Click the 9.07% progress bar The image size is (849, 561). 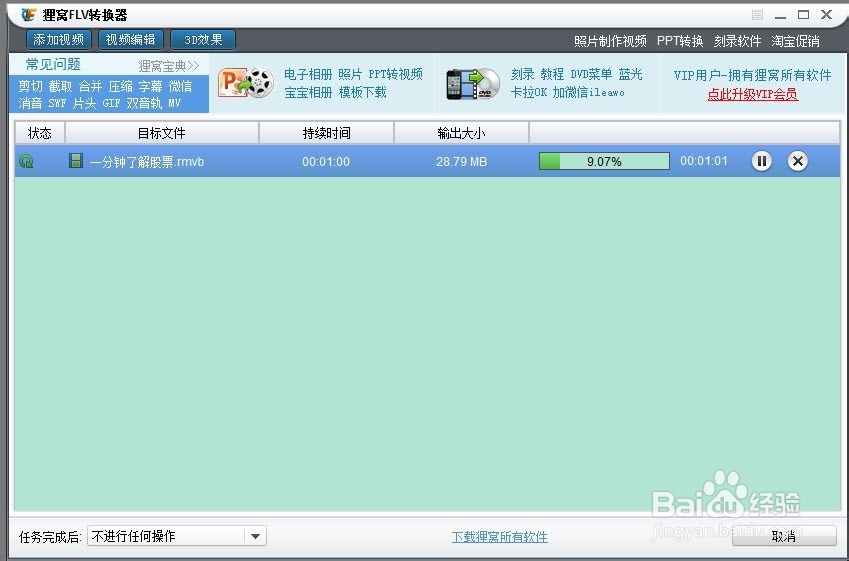[x=604, y=161]
